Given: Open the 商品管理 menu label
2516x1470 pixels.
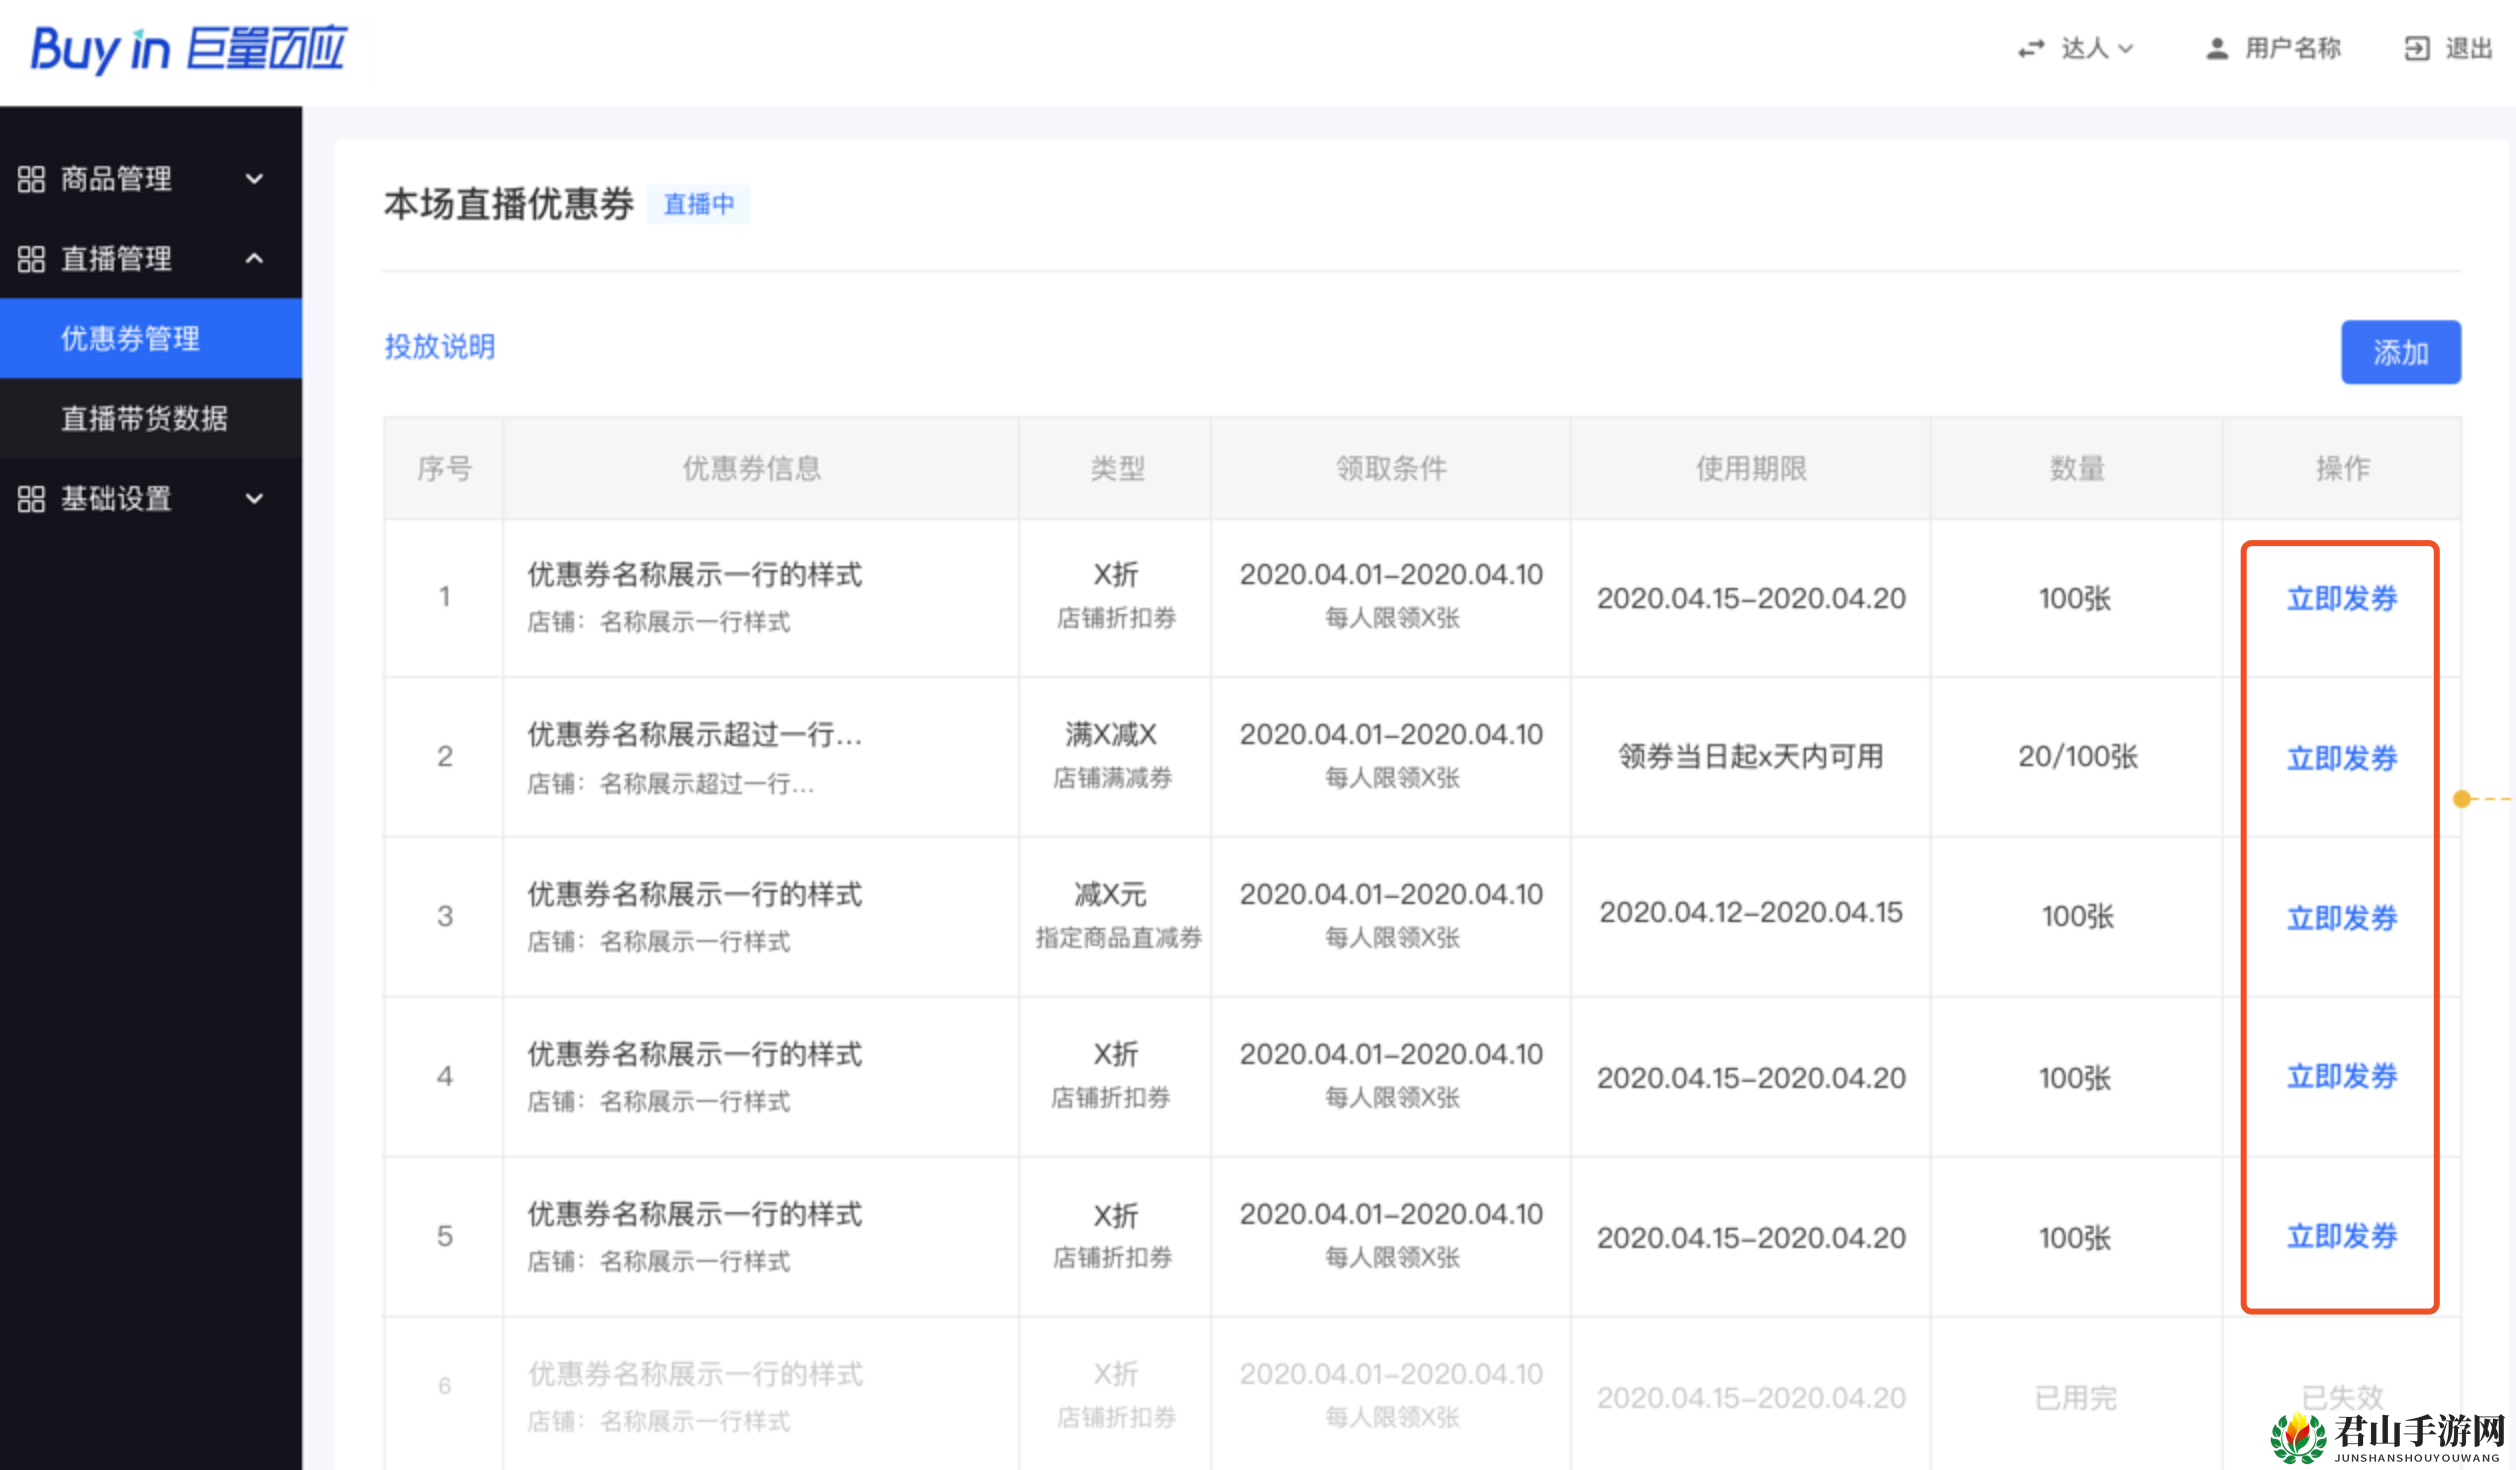Looking at the screenshot, I should (116, 179).
